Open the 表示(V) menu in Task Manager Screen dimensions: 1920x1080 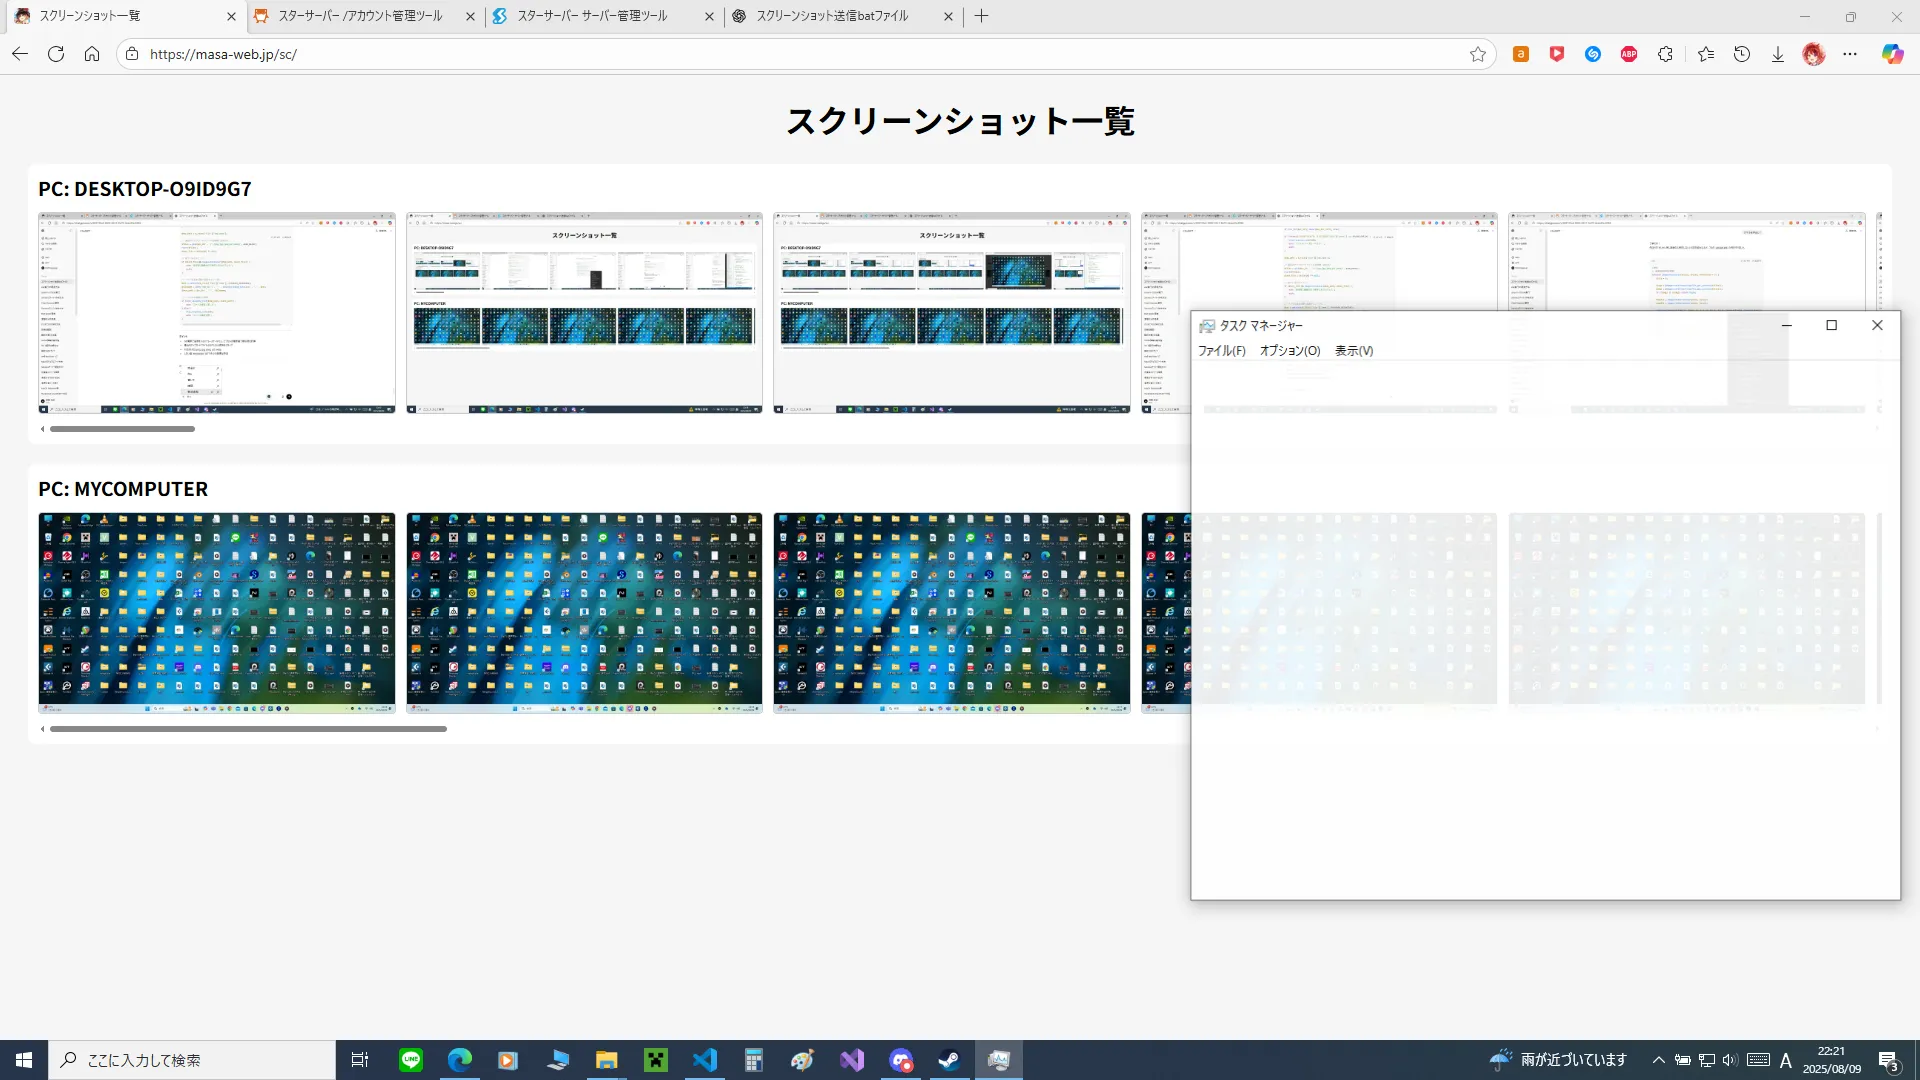pyautogui.click(x=1353, y=351)
